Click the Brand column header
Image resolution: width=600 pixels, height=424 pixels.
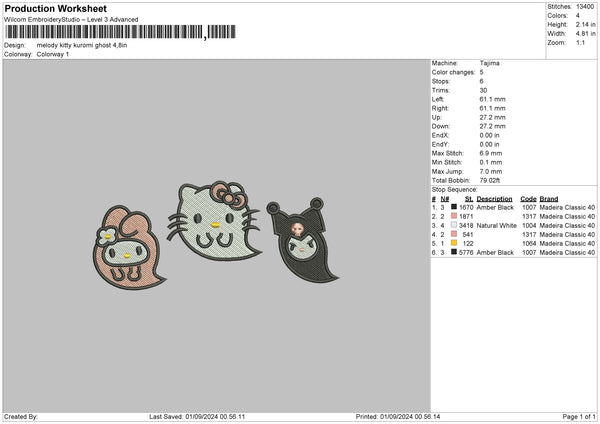click(549, 199)
